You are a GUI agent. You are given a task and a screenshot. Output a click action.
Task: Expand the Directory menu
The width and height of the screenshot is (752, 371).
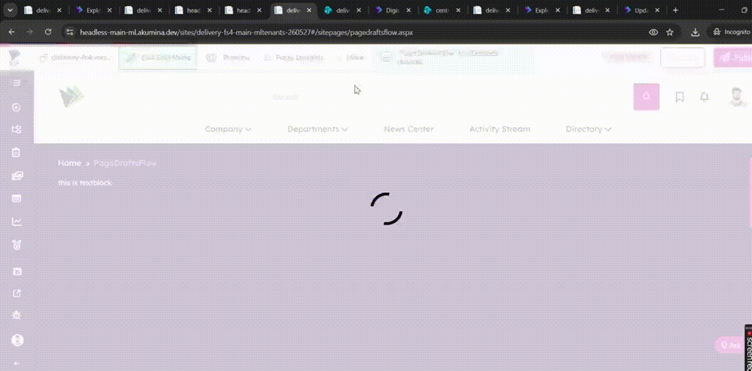(588, 129)
